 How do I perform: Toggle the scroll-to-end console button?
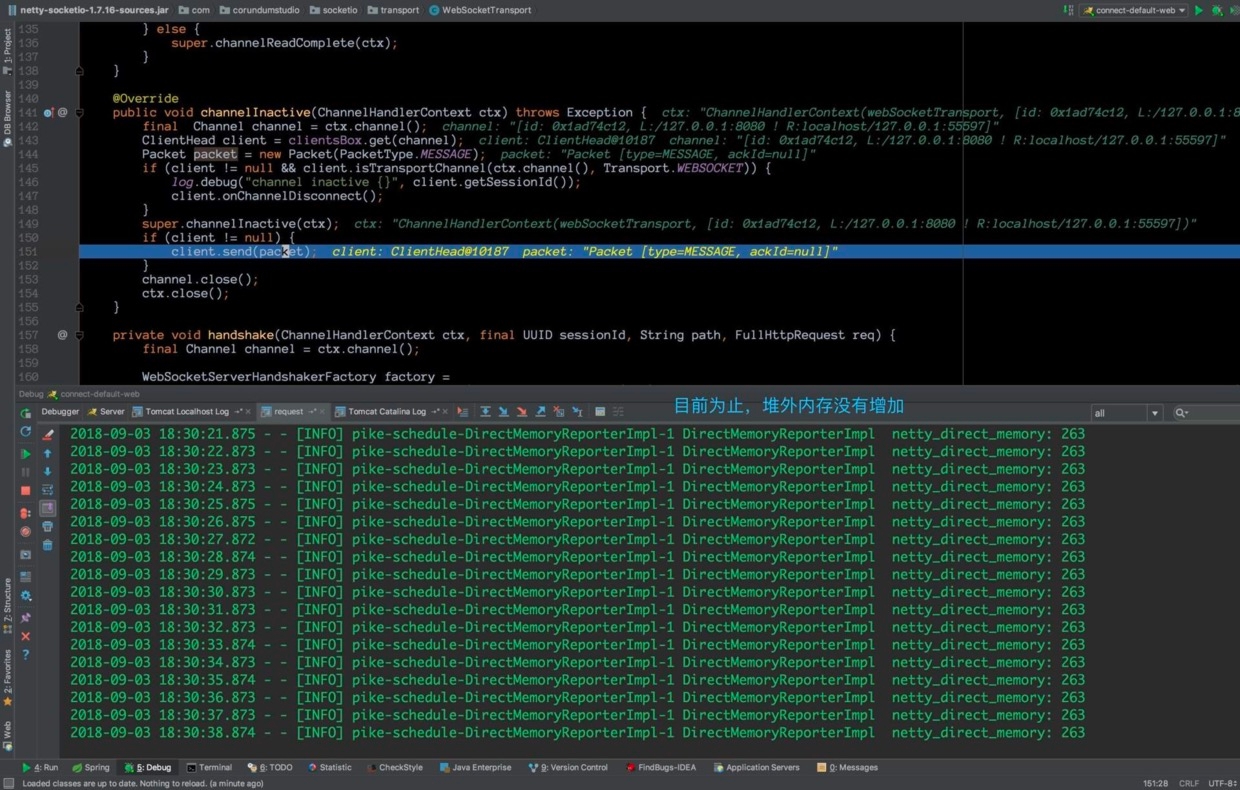click(47, 508)
